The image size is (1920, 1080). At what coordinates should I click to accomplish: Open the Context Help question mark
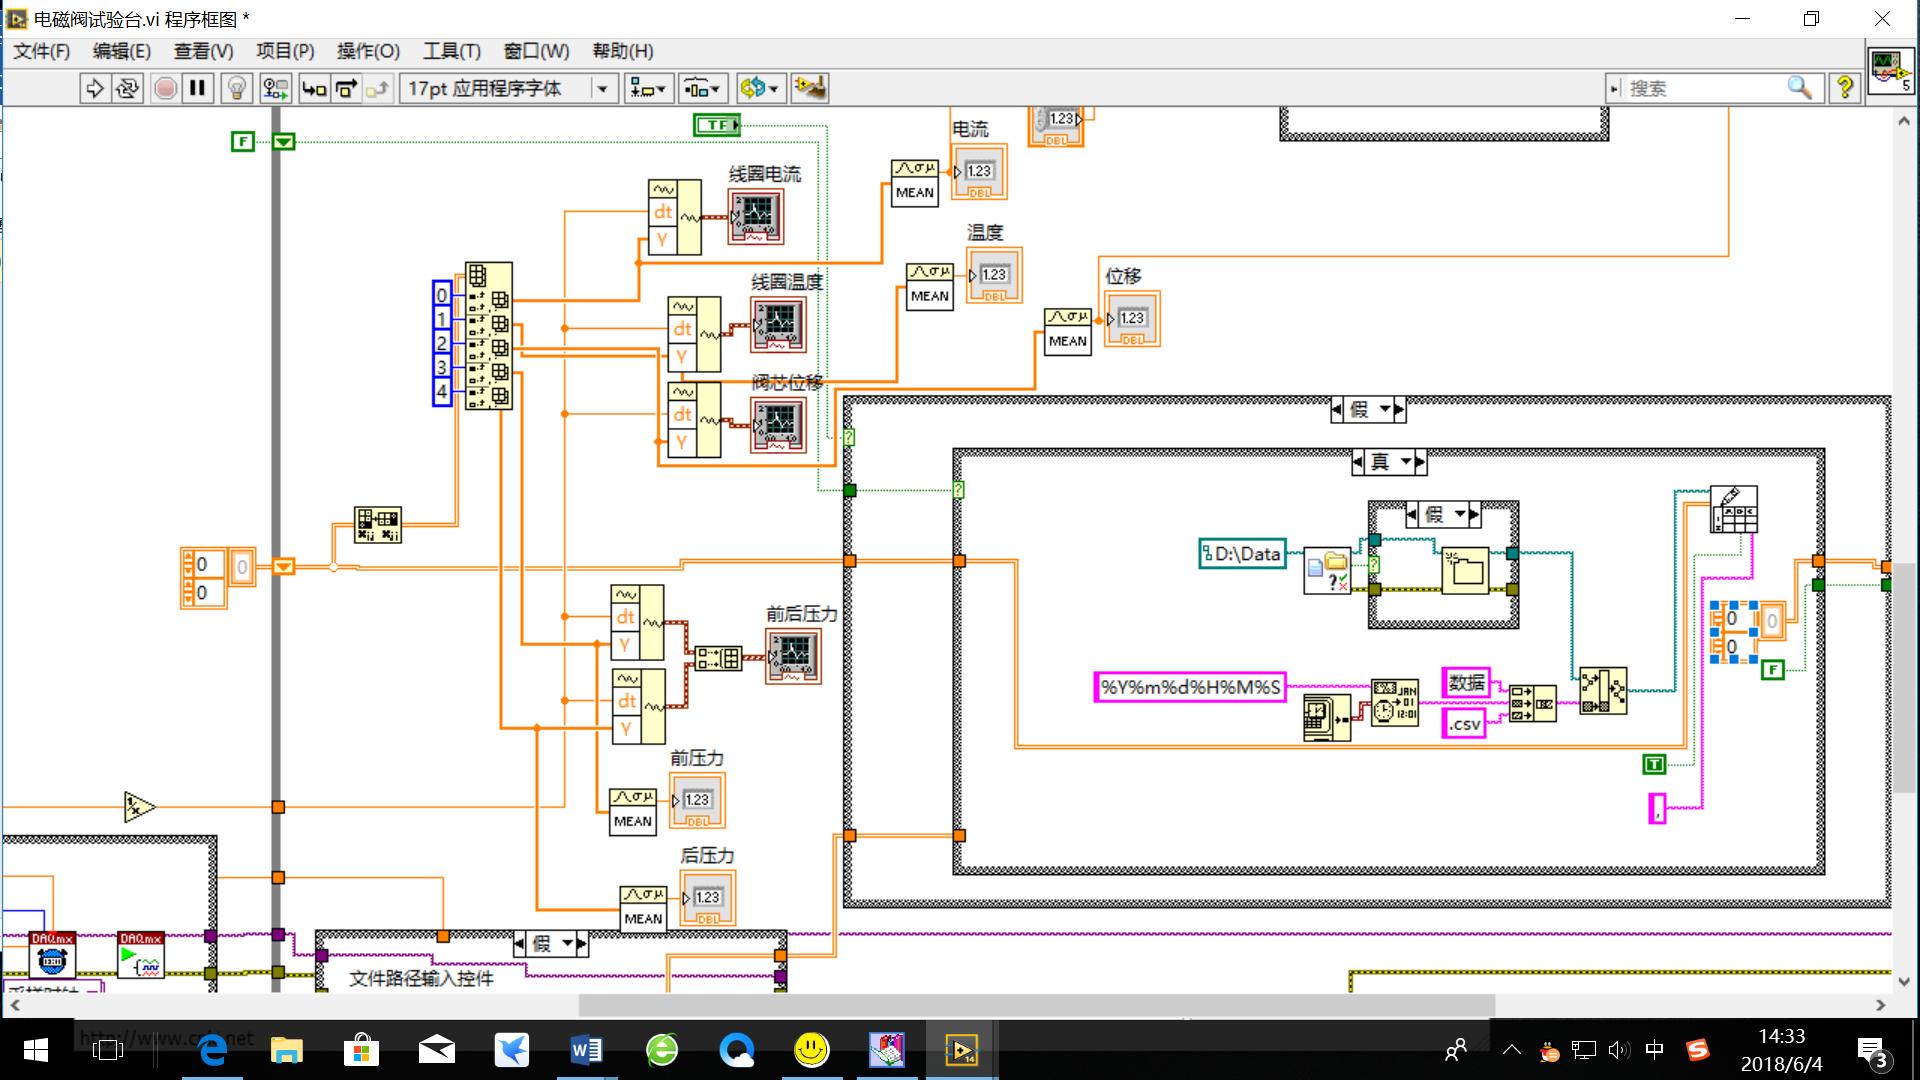(x=1845, y=89)
